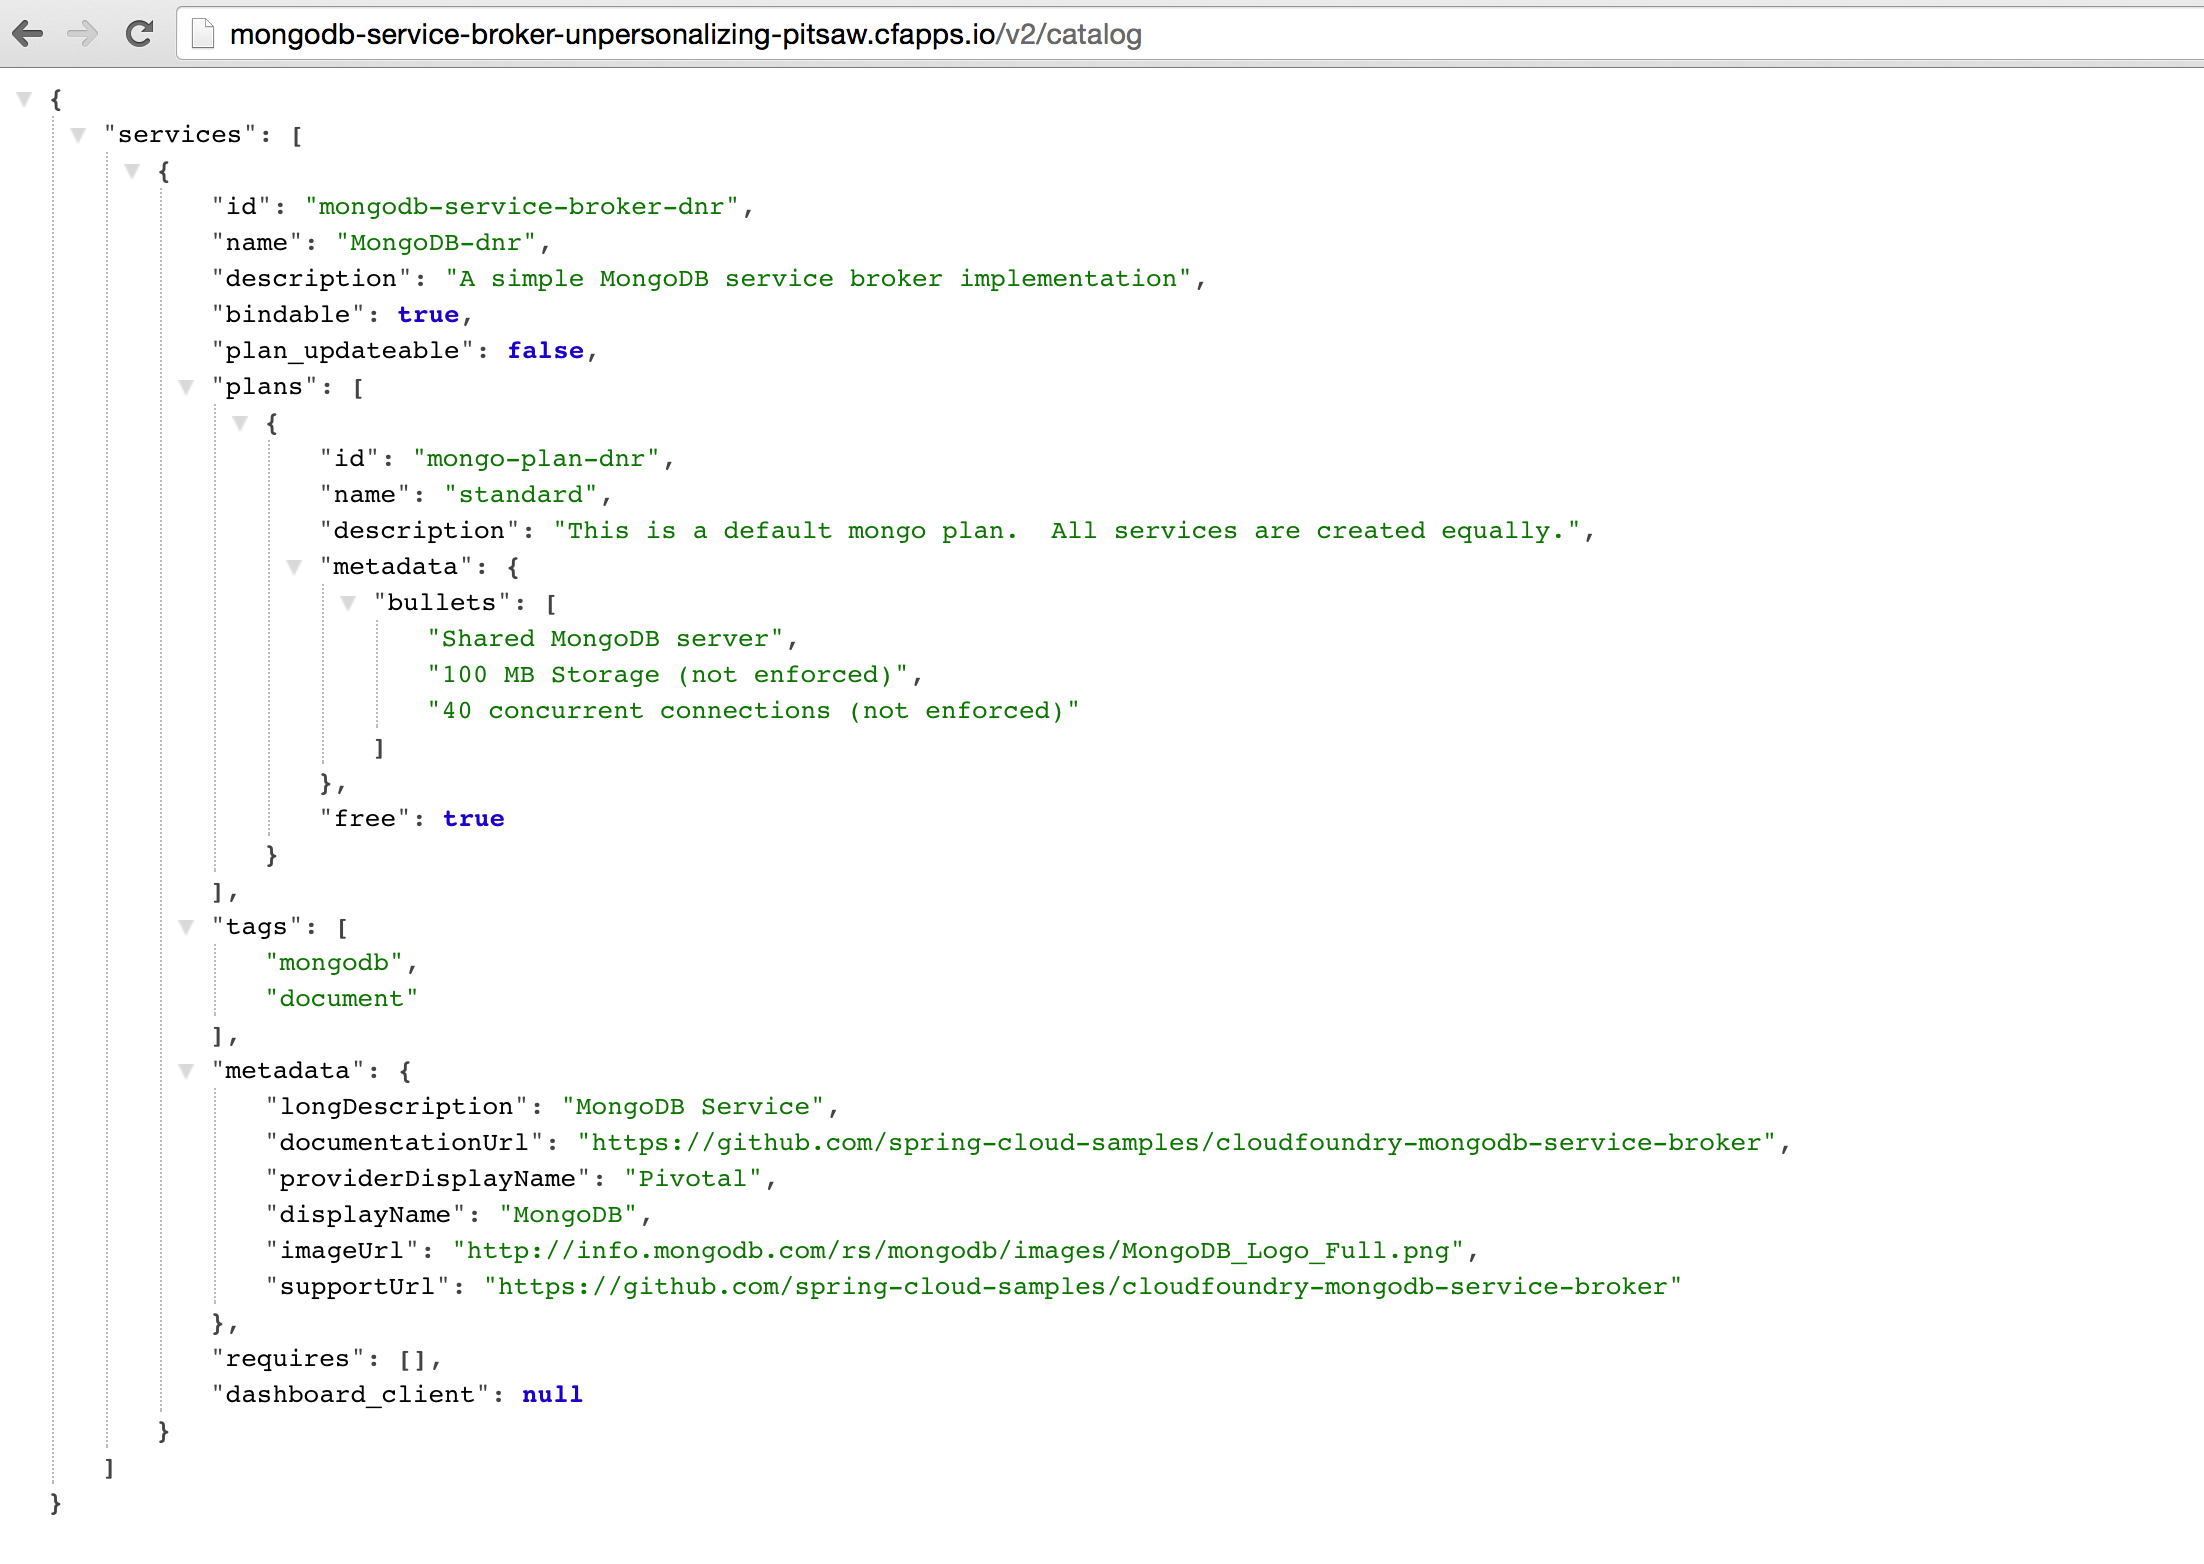Image resolution: width=2204 pixels, height=1564 pixels.
Task: Select the "standard" plan name
Action: [521, 495]
